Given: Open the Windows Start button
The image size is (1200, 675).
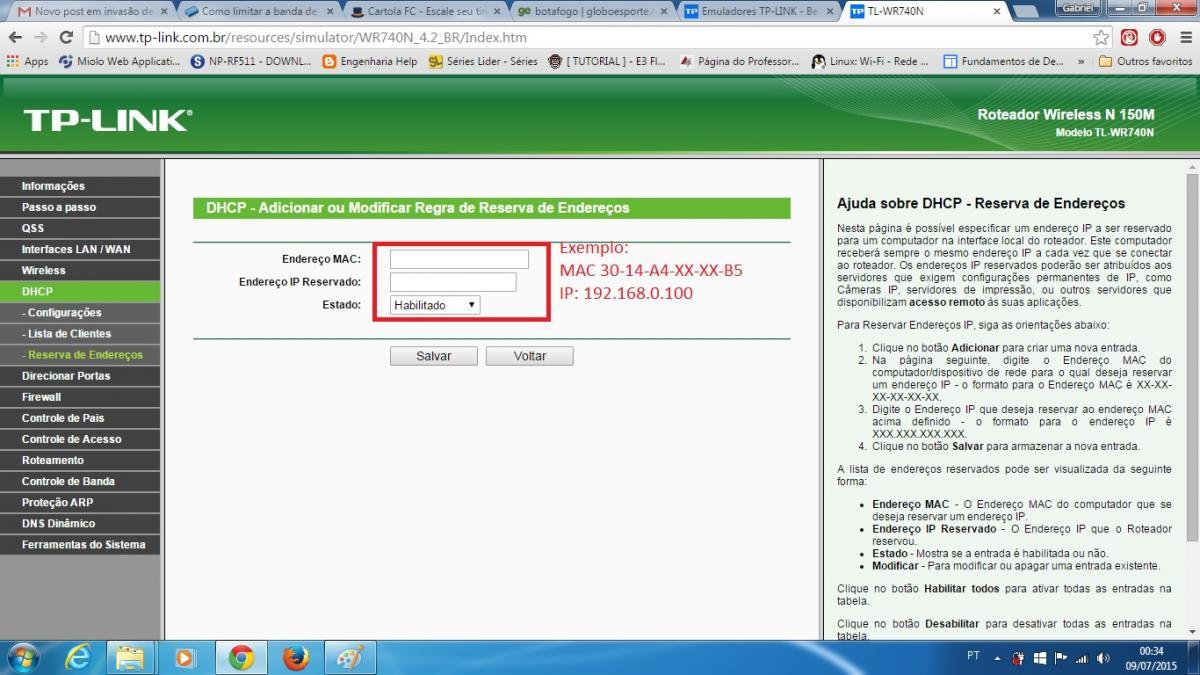Looking at the screenshot, I should point(22,657).
